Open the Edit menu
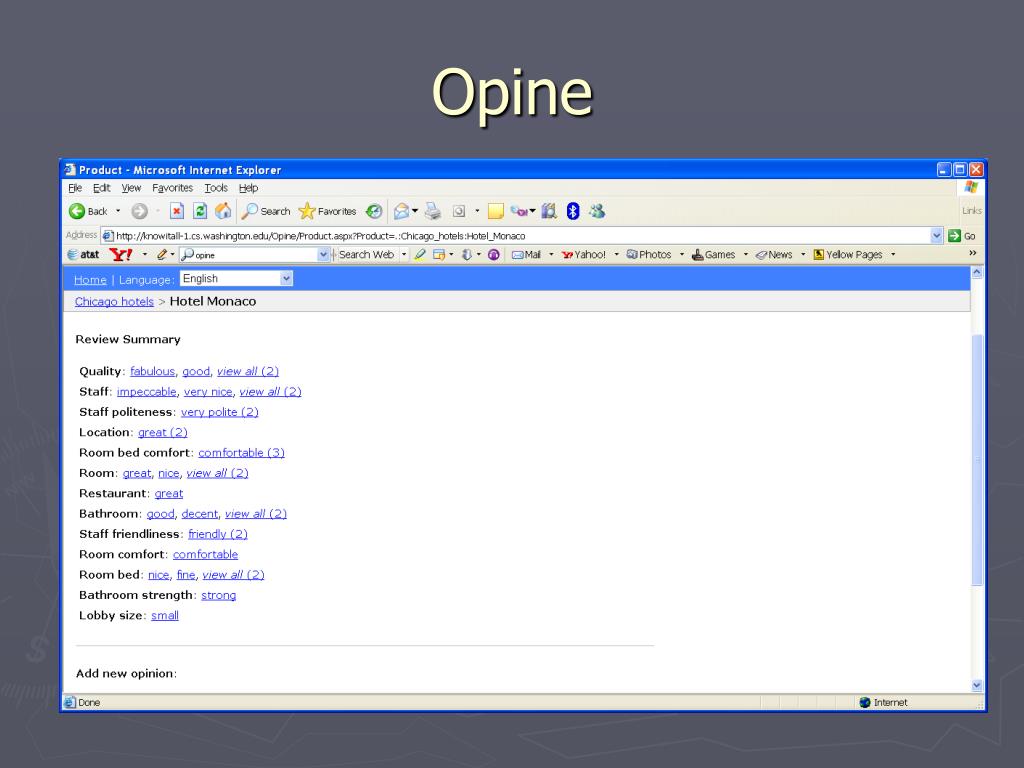 coord(101,188)
